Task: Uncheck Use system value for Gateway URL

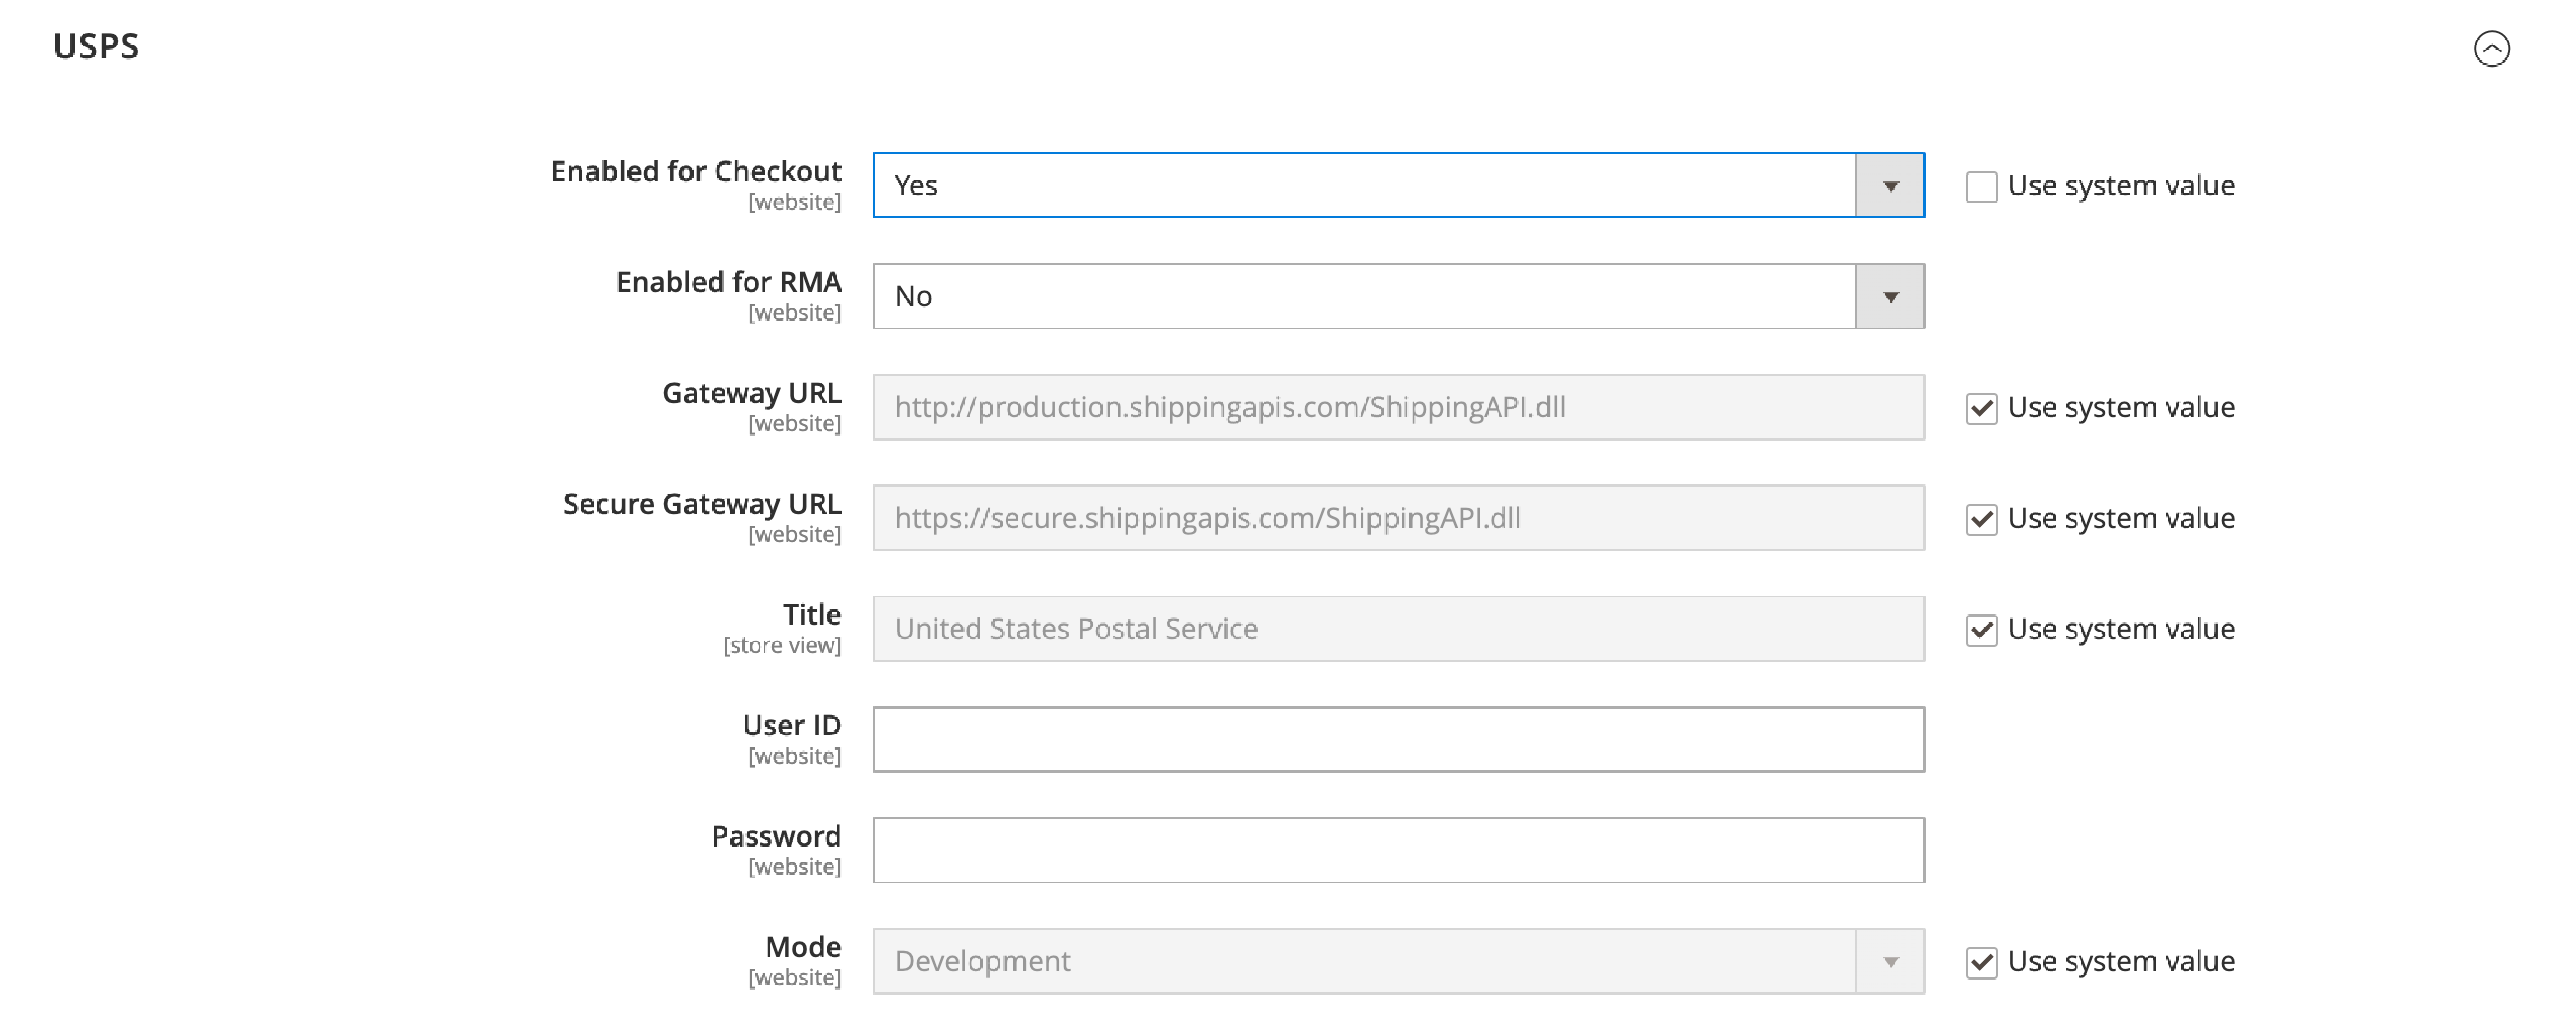Action: [x=1981, y=408]
